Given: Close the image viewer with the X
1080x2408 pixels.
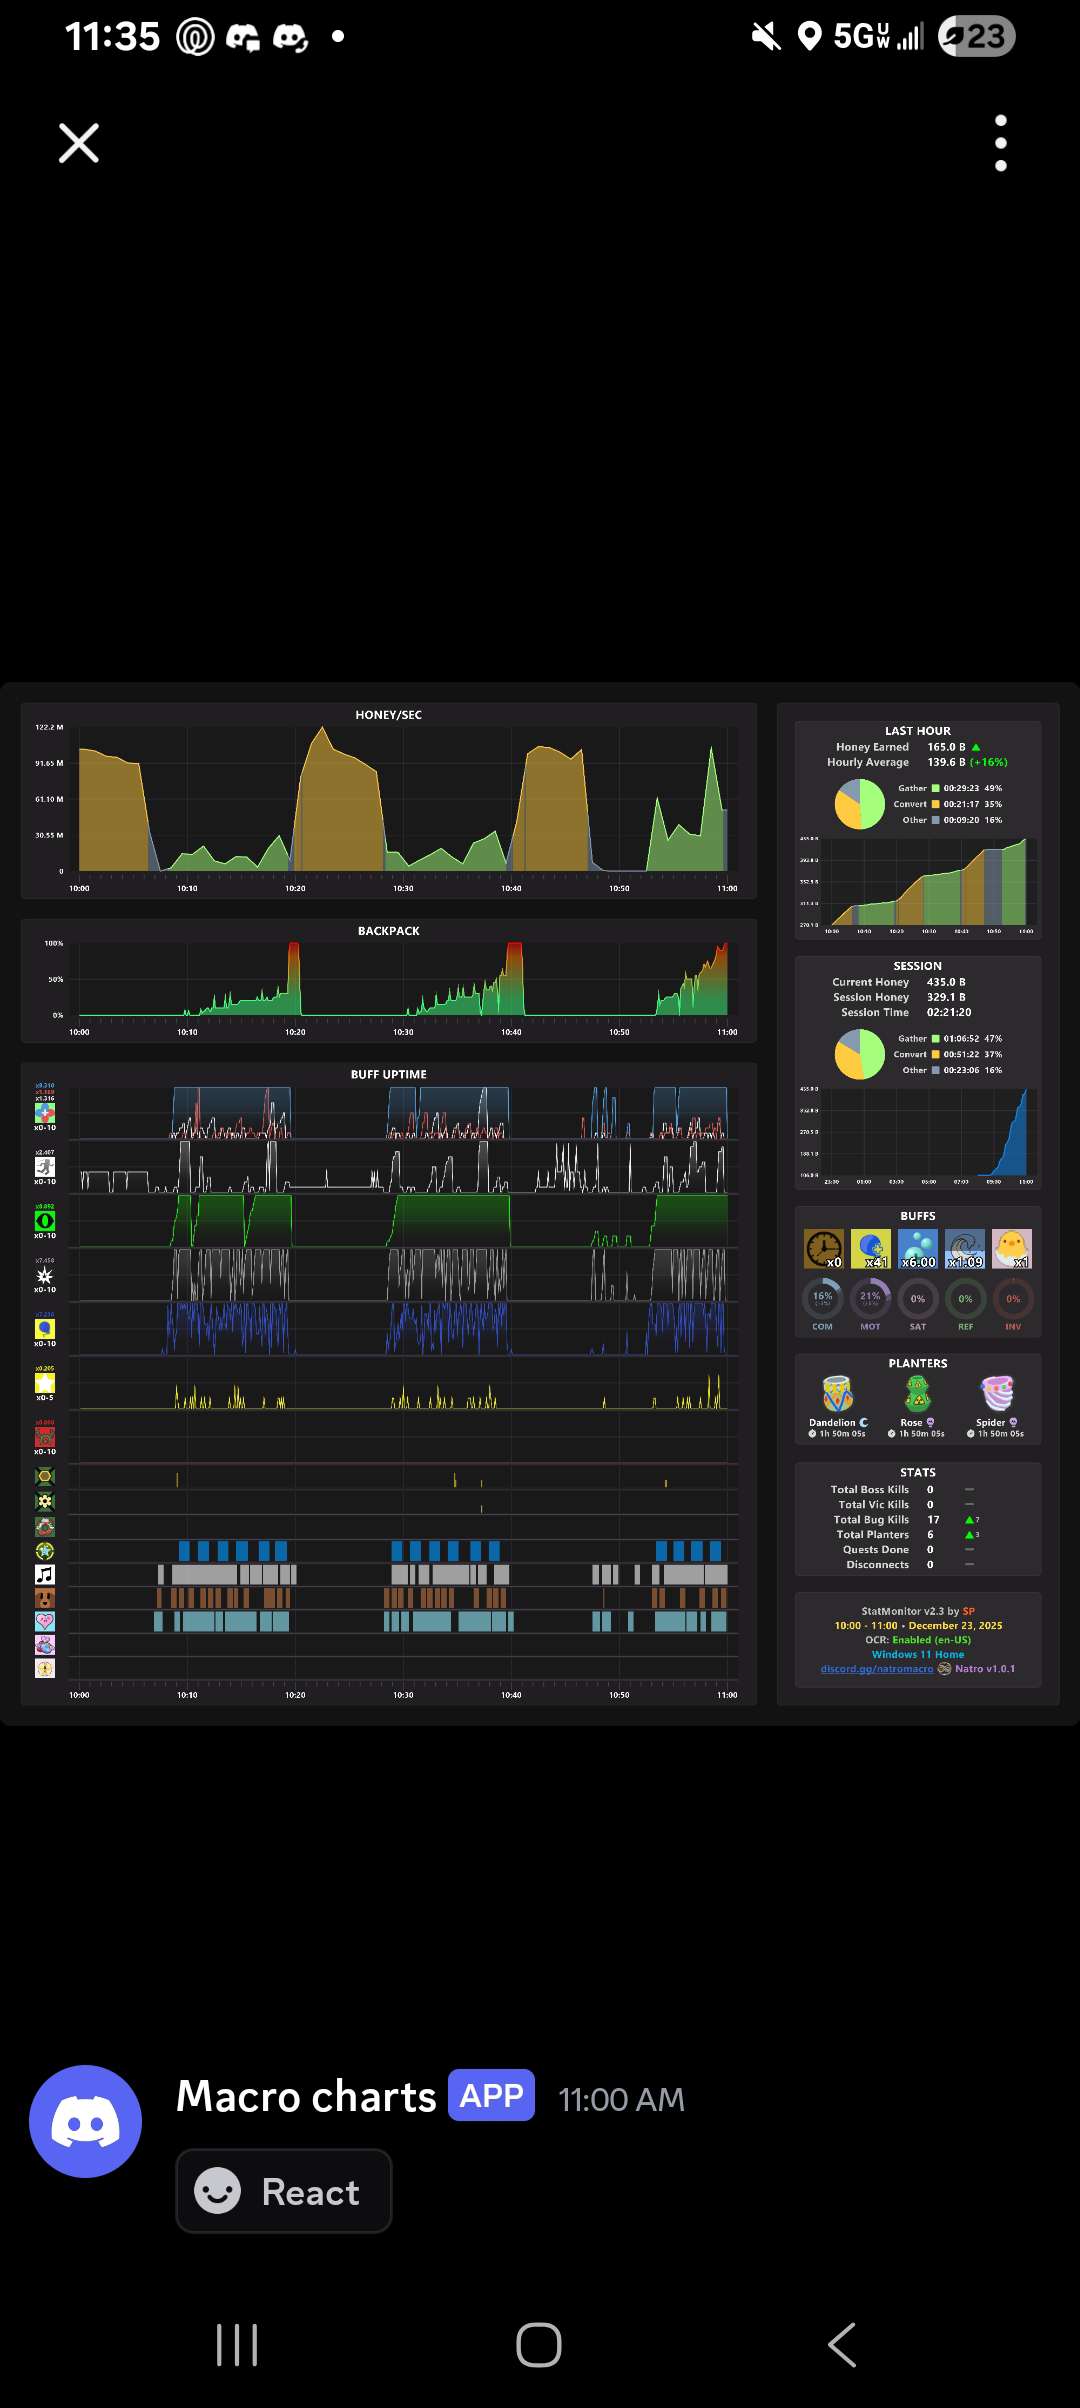Looking at the screenshot, I should [x=79, y=143].
